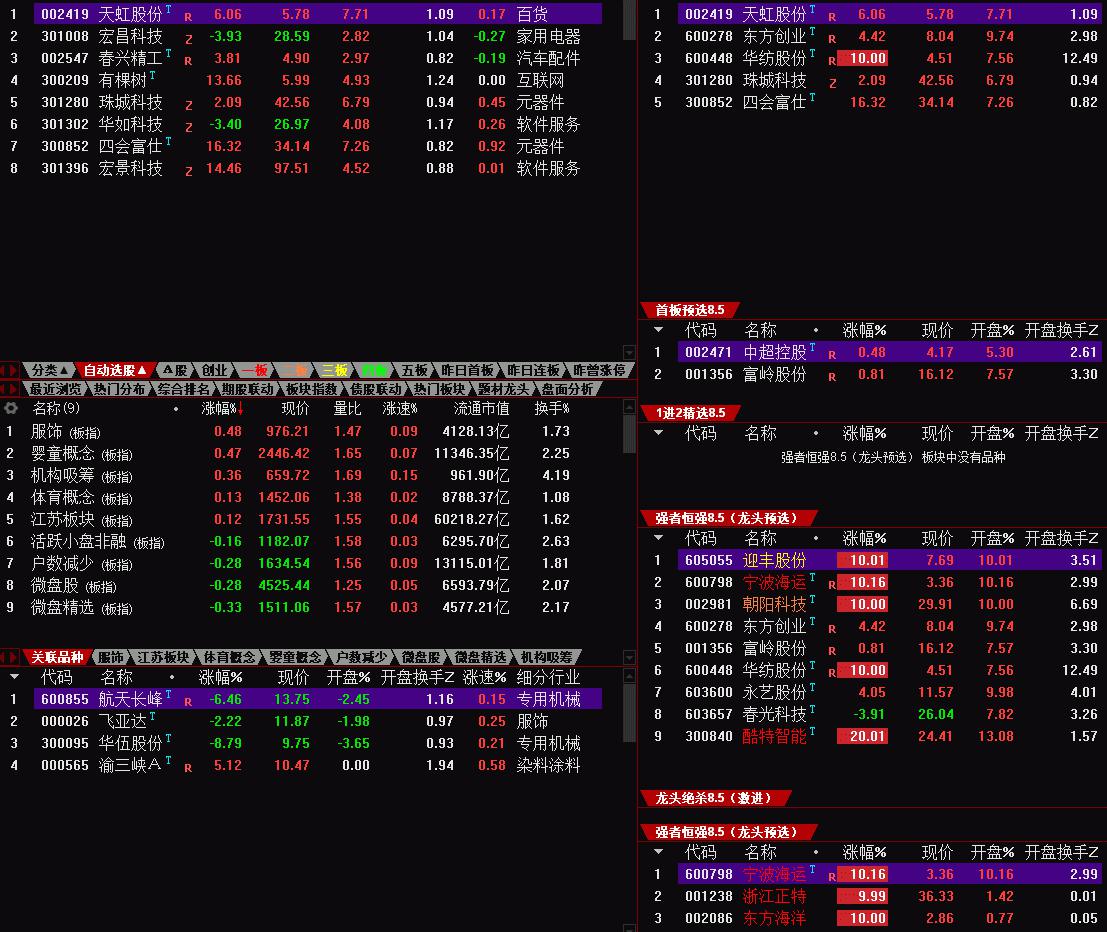Click the R flag on the 春兴精工 row

pyautogui.click(x=189, y=61)
